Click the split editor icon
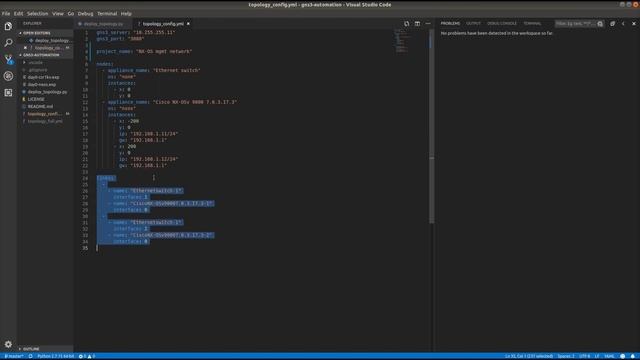 tap(417, 24)
